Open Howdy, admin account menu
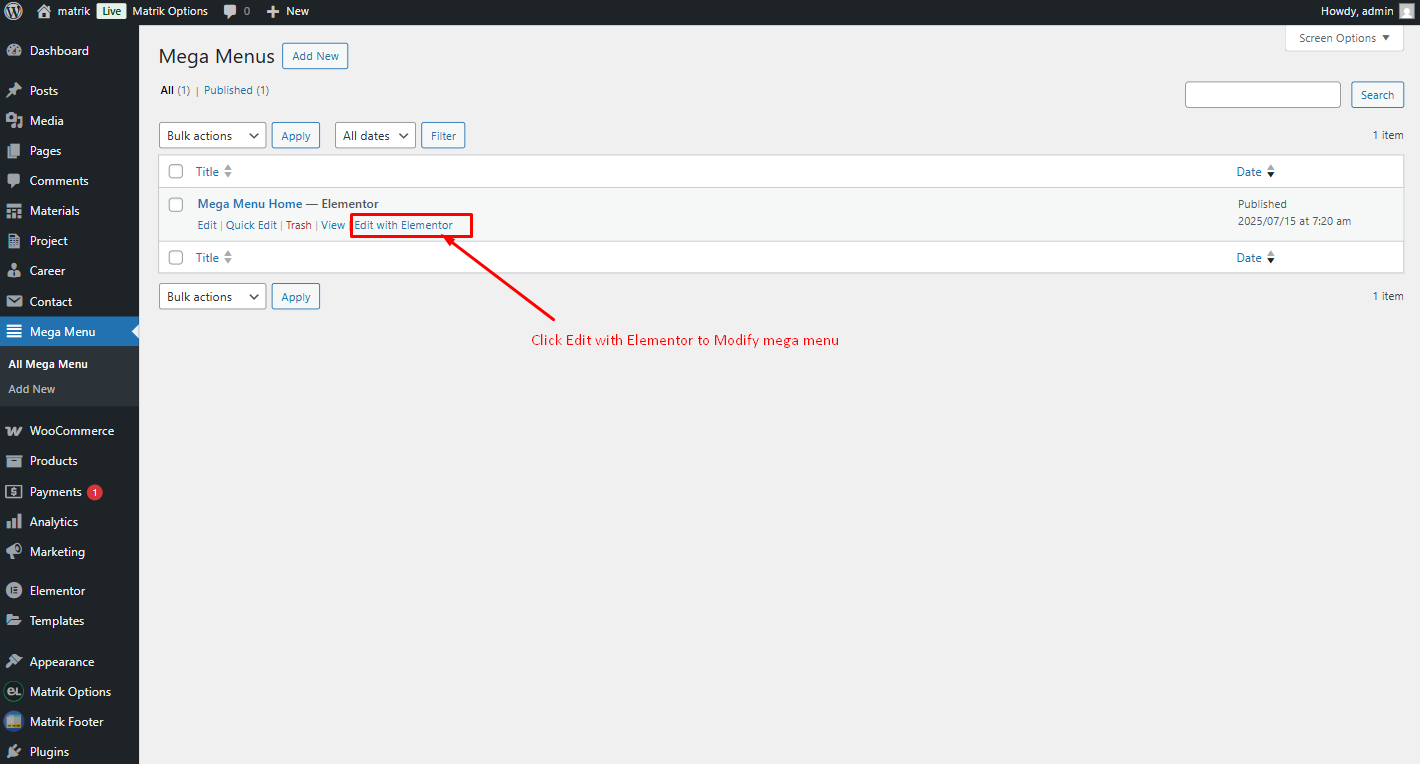 pos(1367,12)
